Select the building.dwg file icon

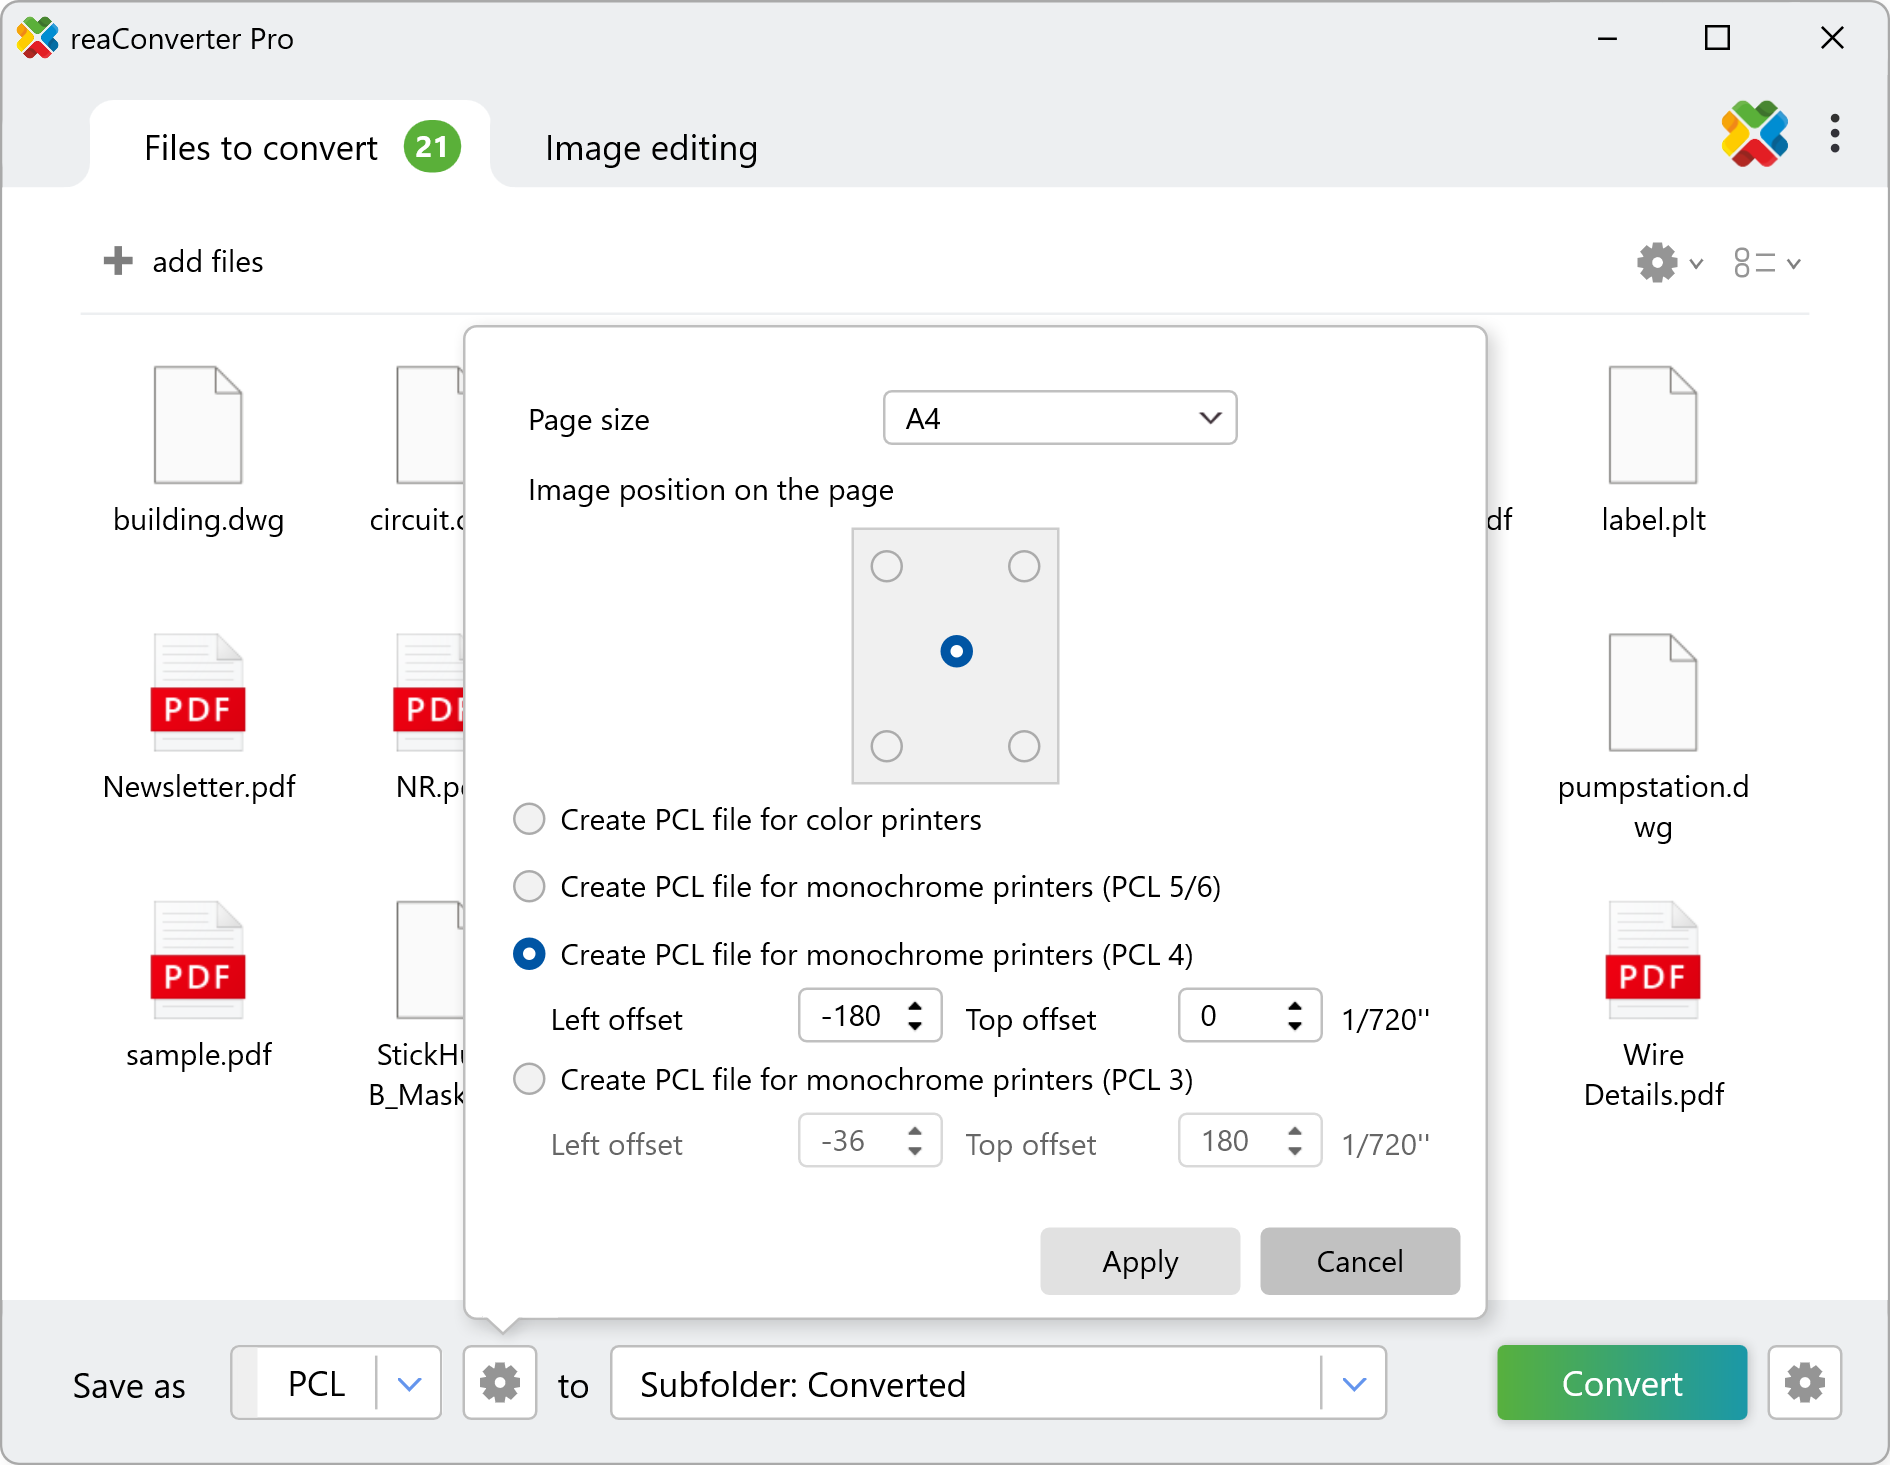point(198,426)
